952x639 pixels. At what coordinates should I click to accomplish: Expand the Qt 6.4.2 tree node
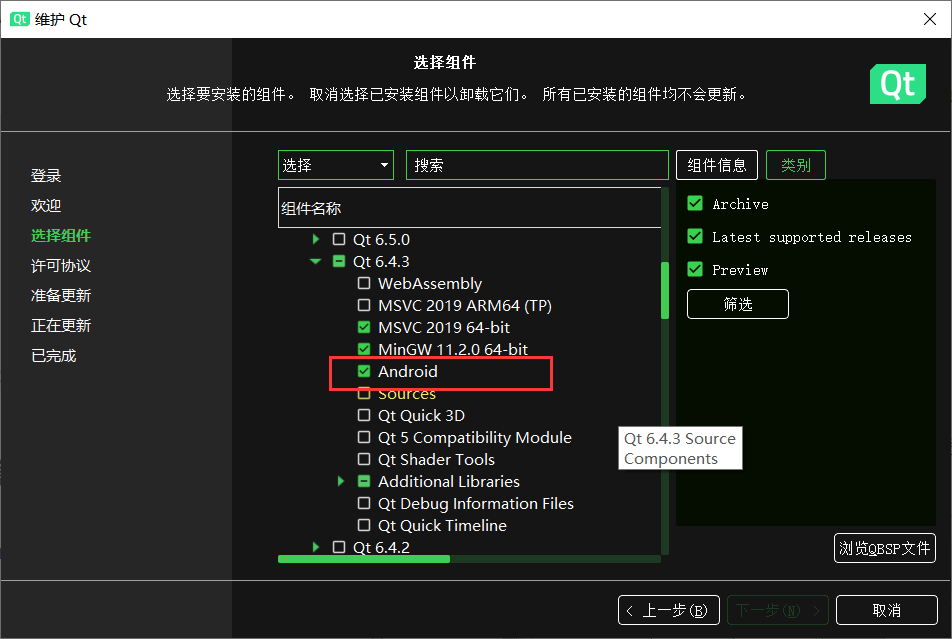click(x=316, y=547)
